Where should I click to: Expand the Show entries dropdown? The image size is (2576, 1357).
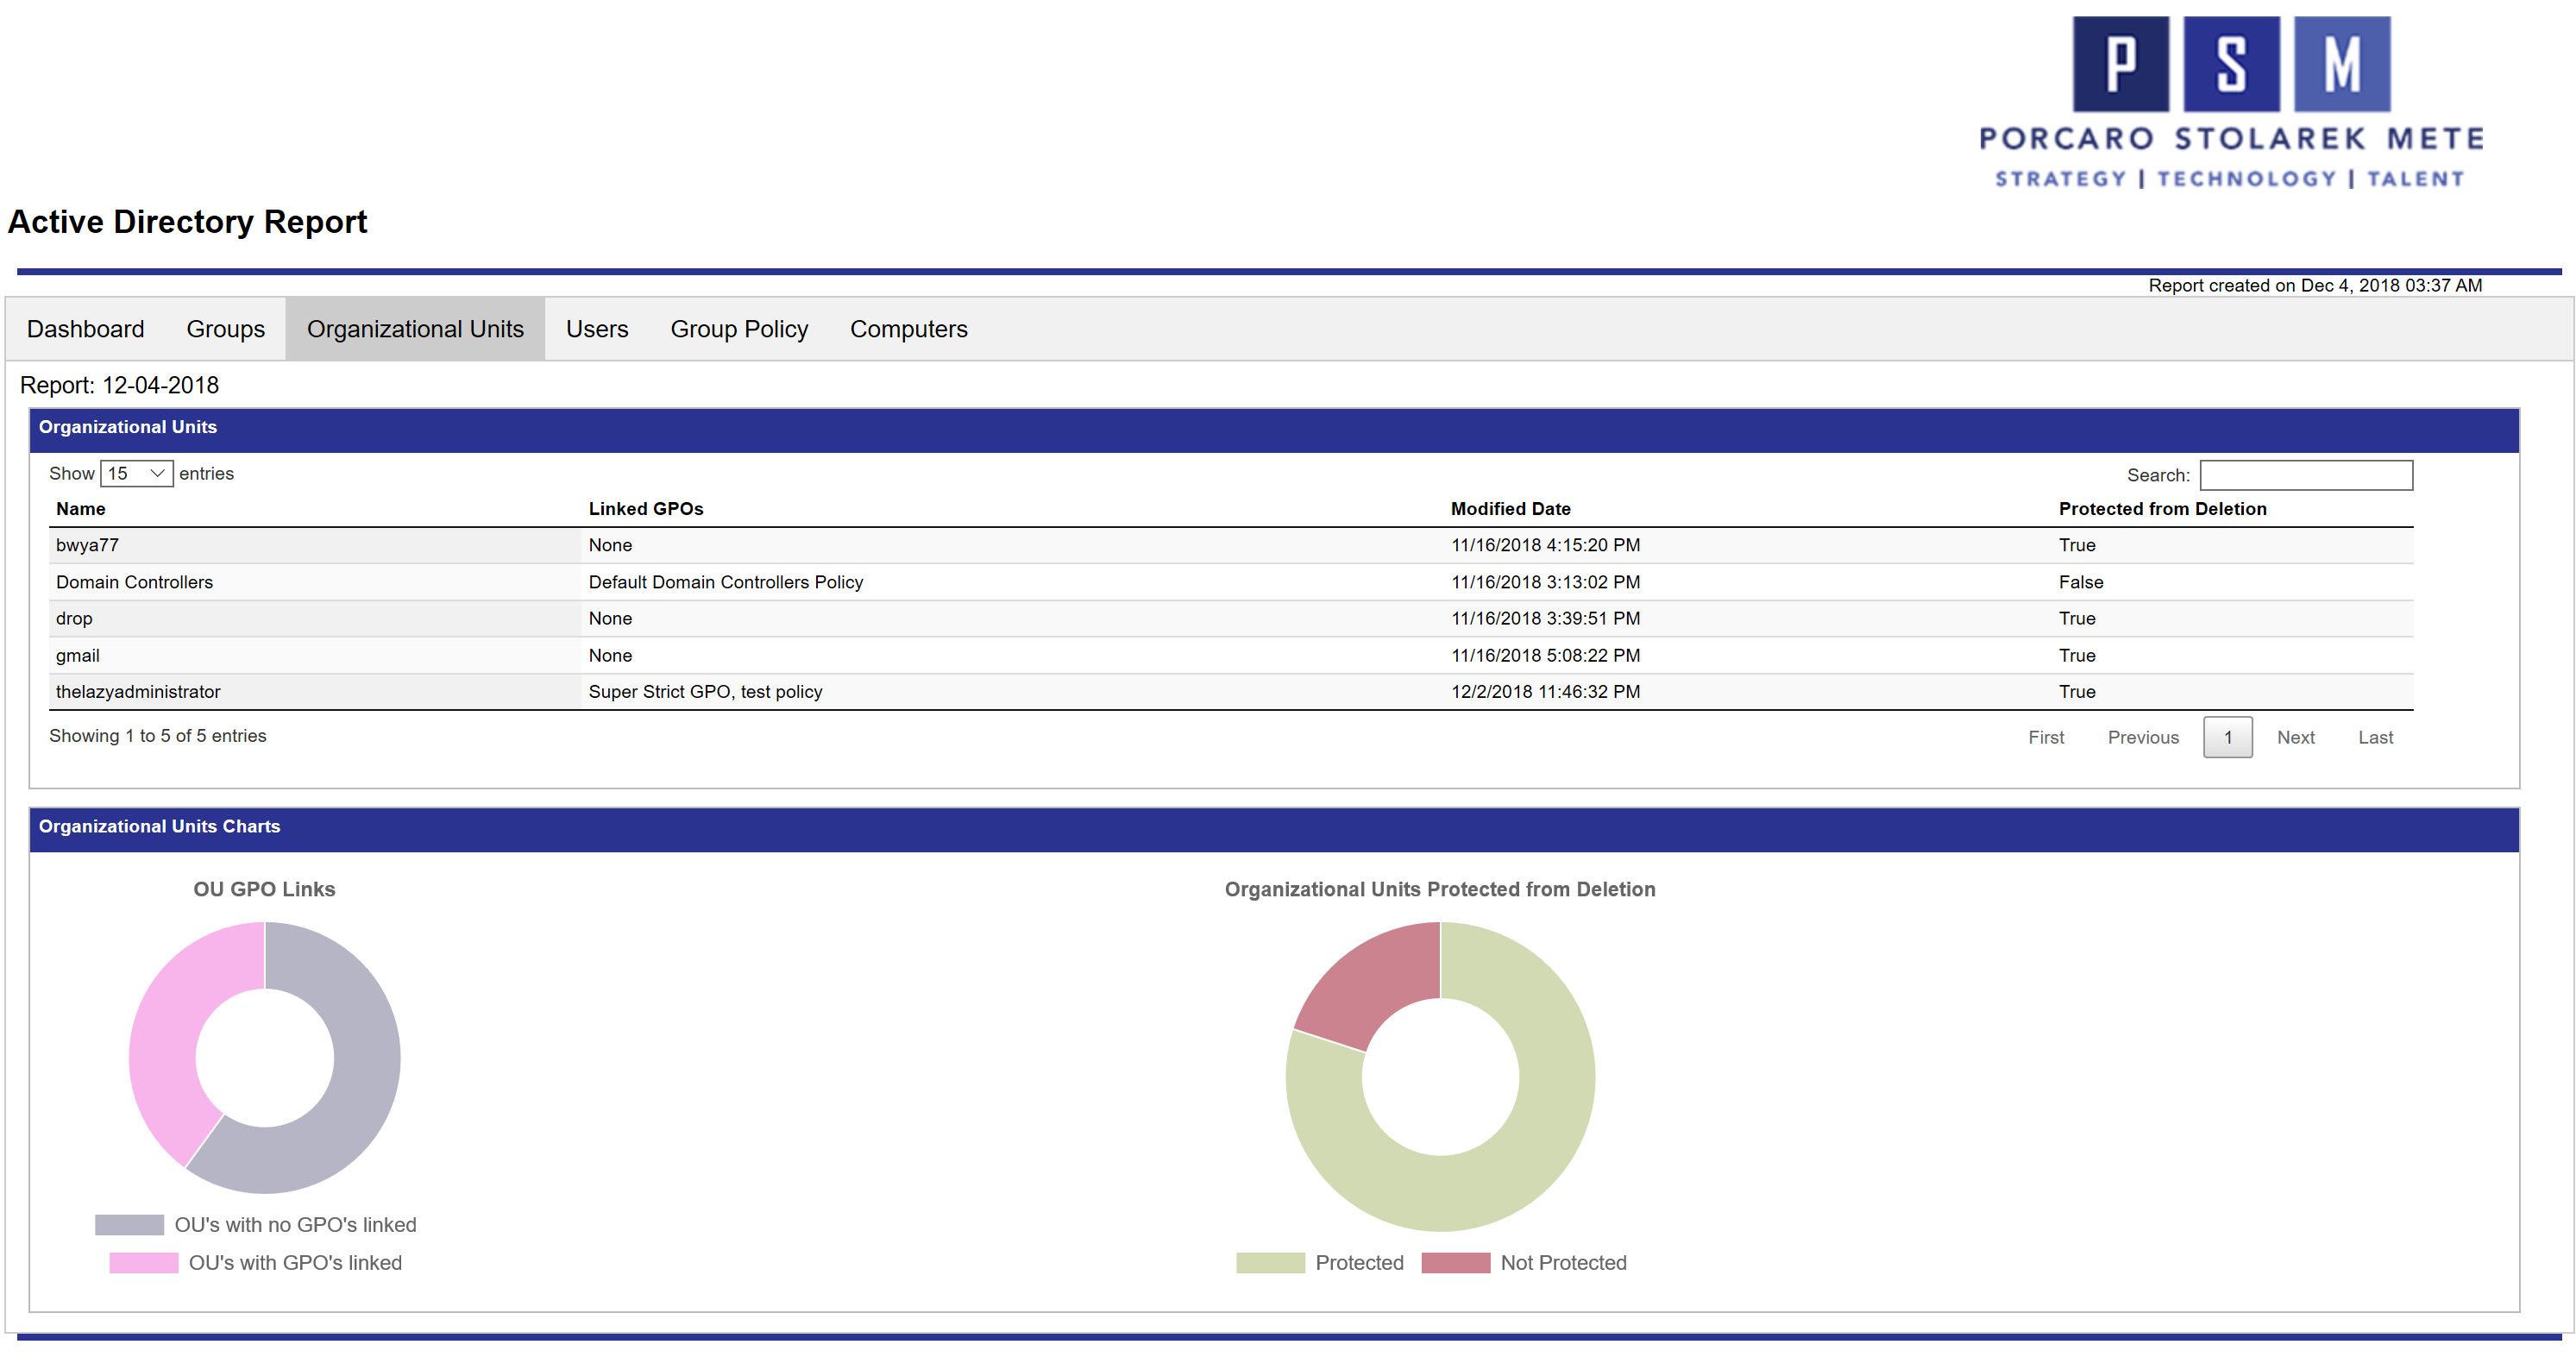tap(137, 474)
